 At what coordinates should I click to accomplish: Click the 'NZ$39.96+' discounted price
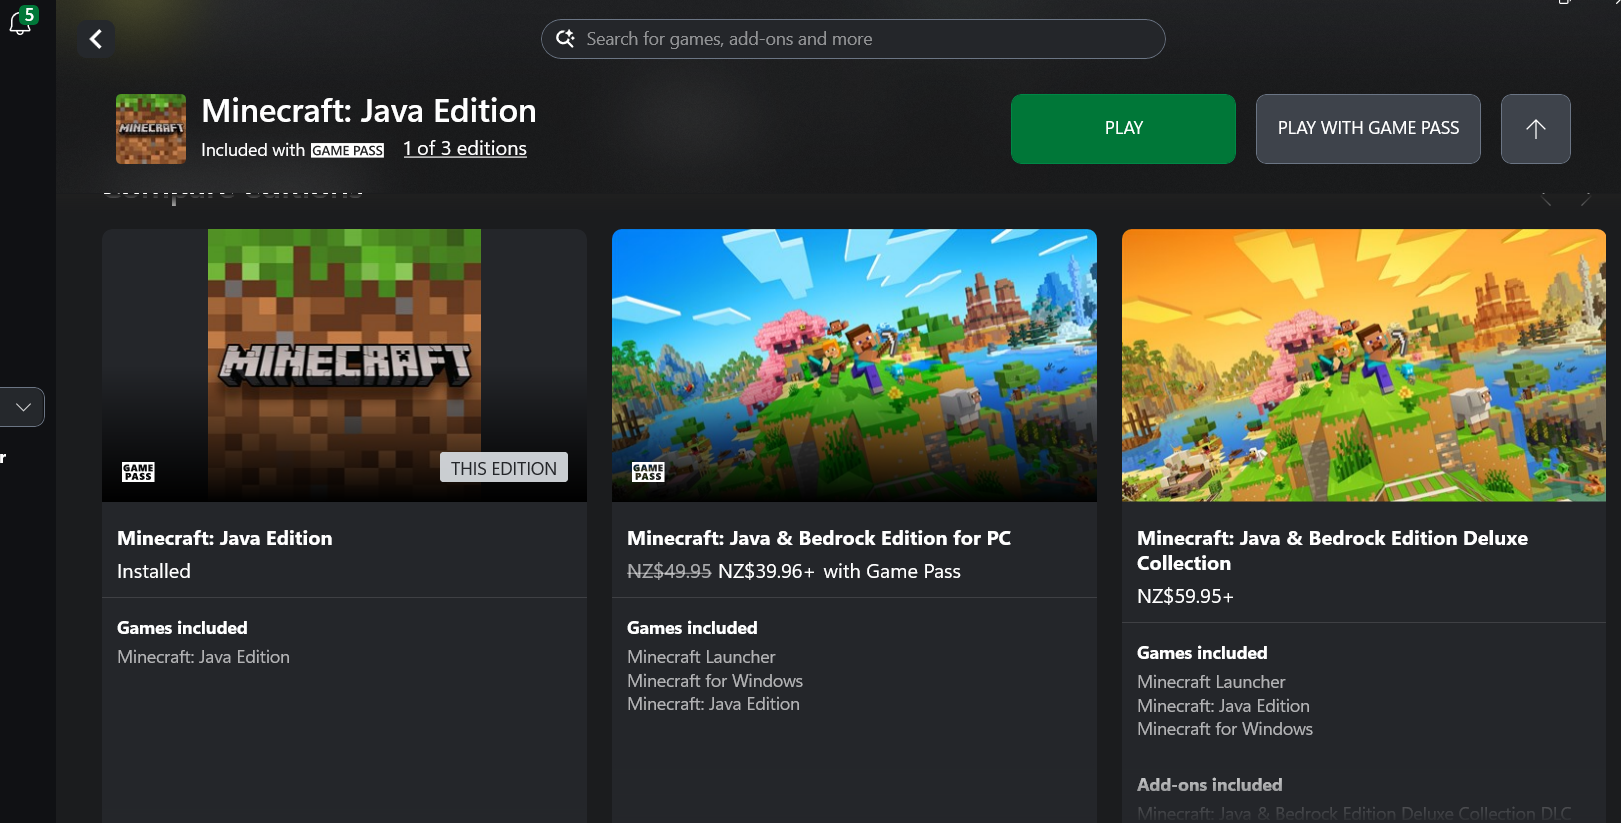click(766, 571)
